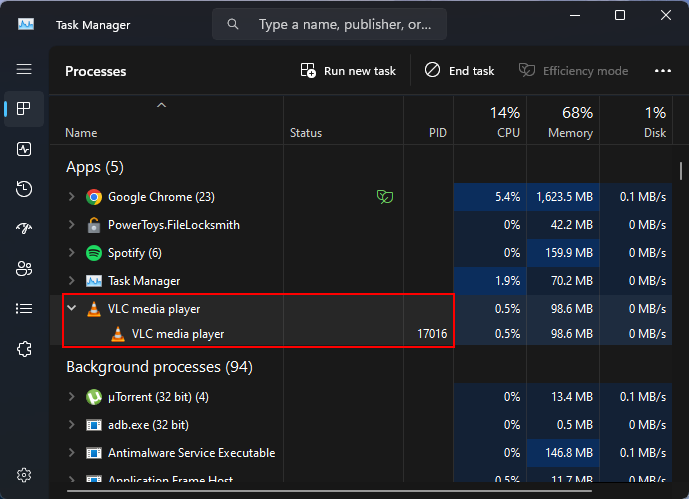Collapse the VLC media player group
Viewport: 689px width, 499px height.
click(x=71, y=309)
